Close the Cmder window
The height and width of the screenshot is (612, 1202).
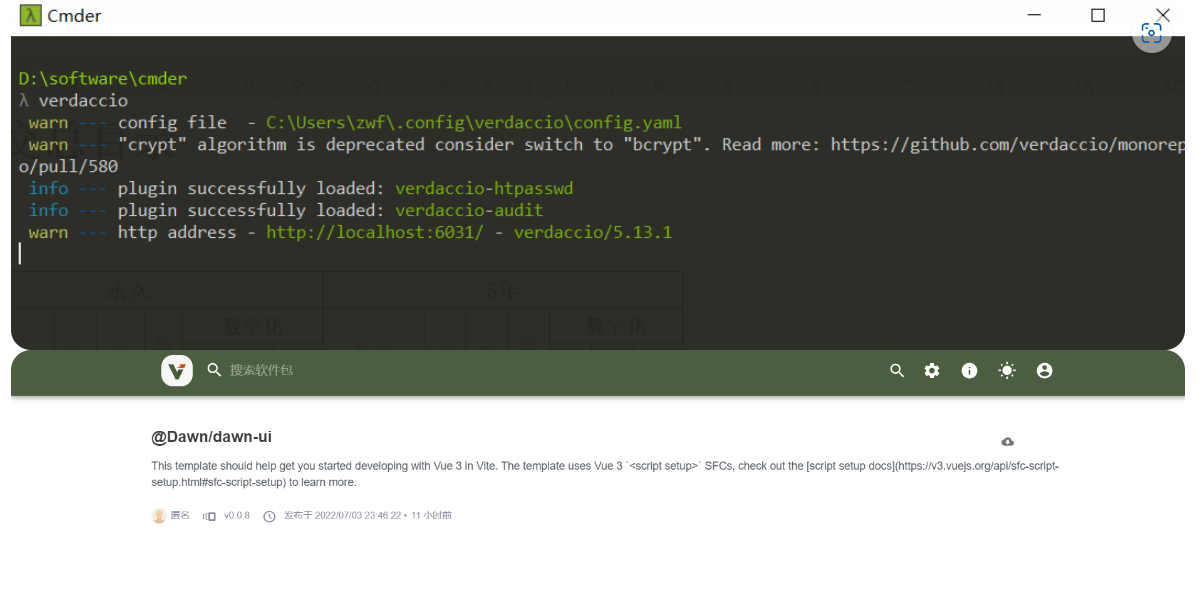point(1162,14)
